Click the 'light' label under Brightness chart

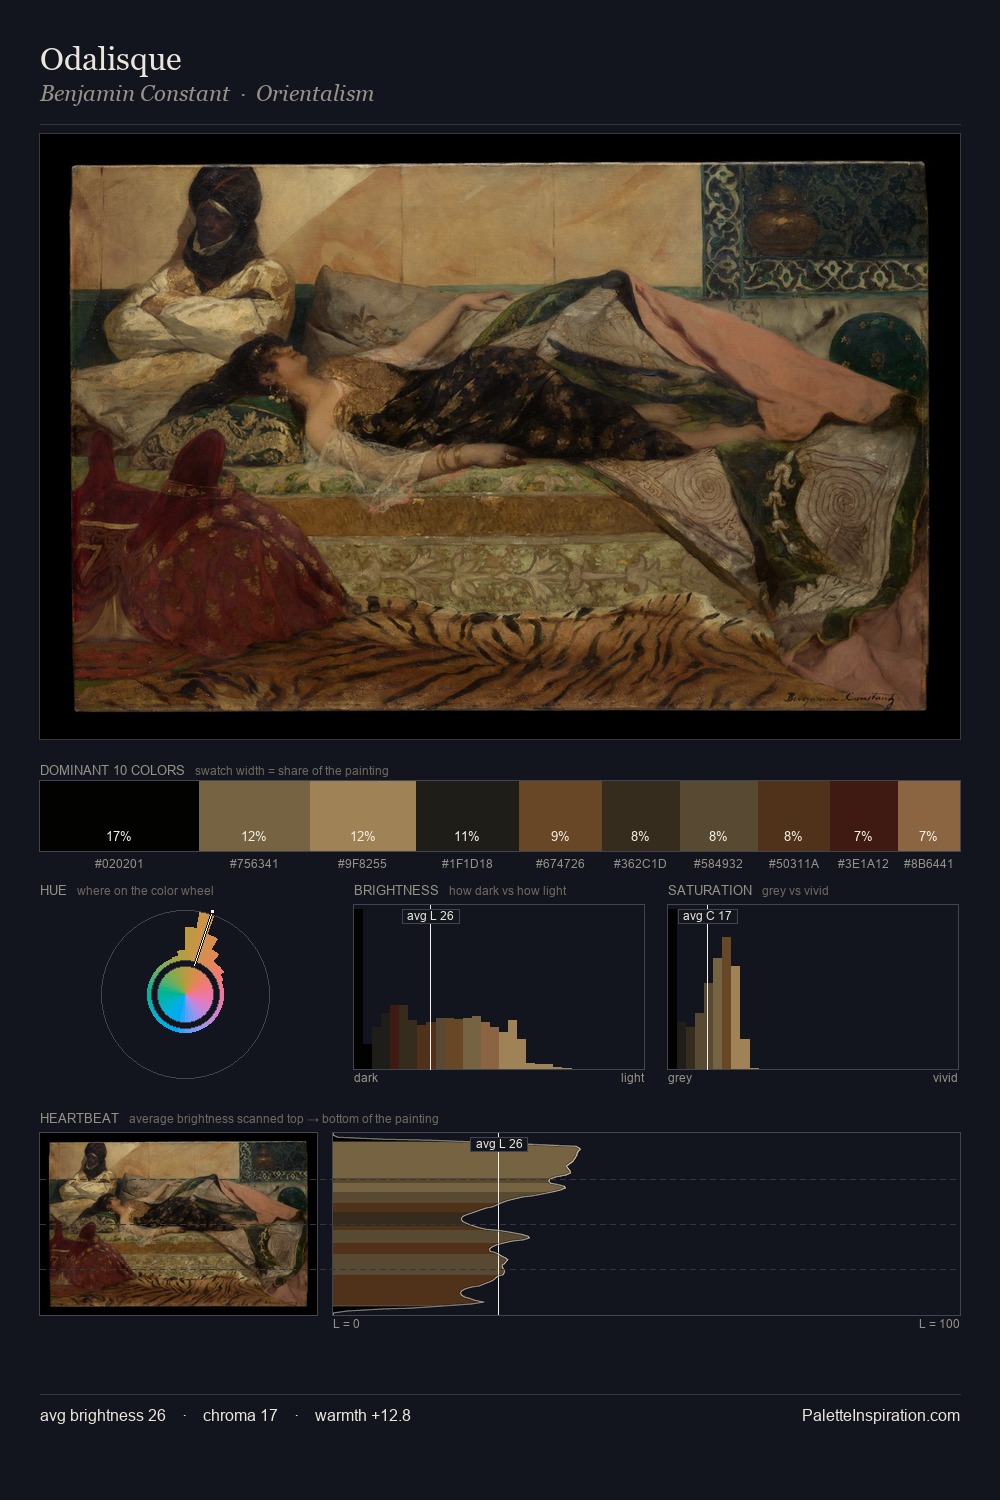(633, 1078)
